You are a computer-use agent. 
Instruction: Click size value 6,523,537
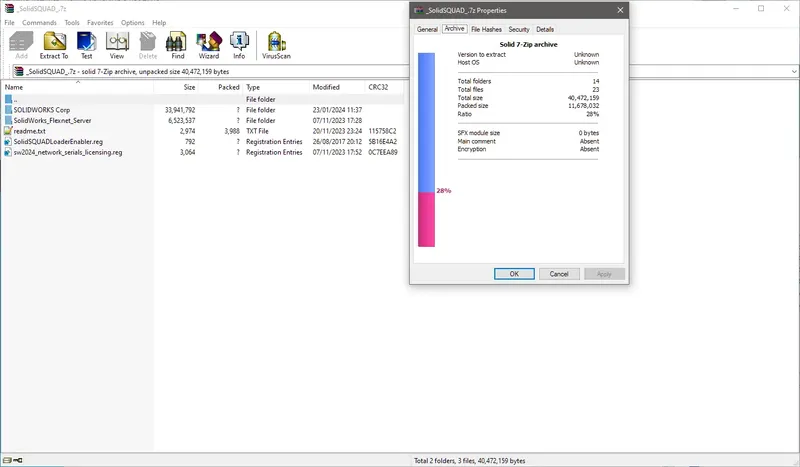pos(182,120)
